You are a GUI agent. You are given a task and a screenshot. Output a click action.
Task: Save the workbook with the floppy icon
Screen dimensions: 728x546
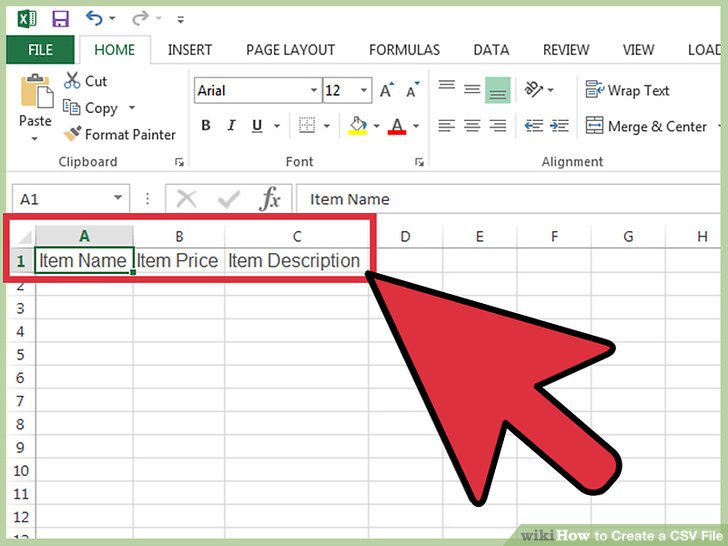click(60, 19)
